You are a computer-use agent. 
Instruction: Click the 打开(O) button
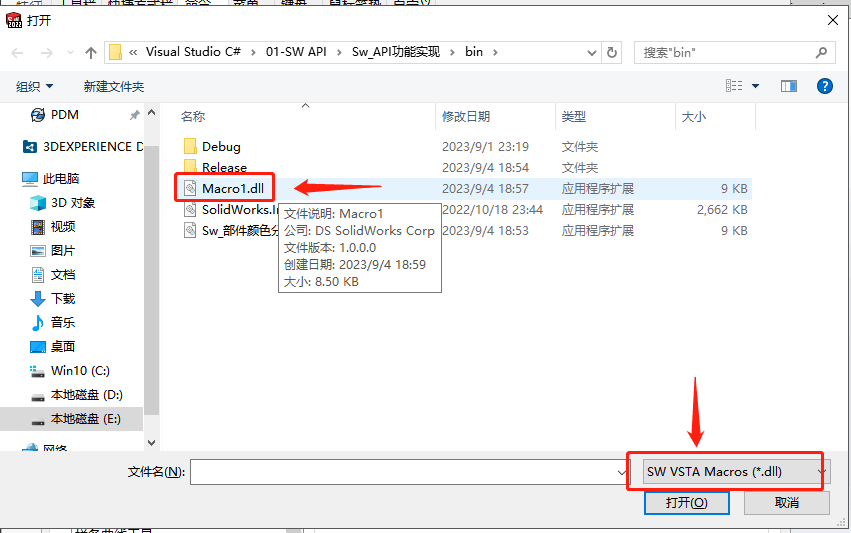coord(687,503)
